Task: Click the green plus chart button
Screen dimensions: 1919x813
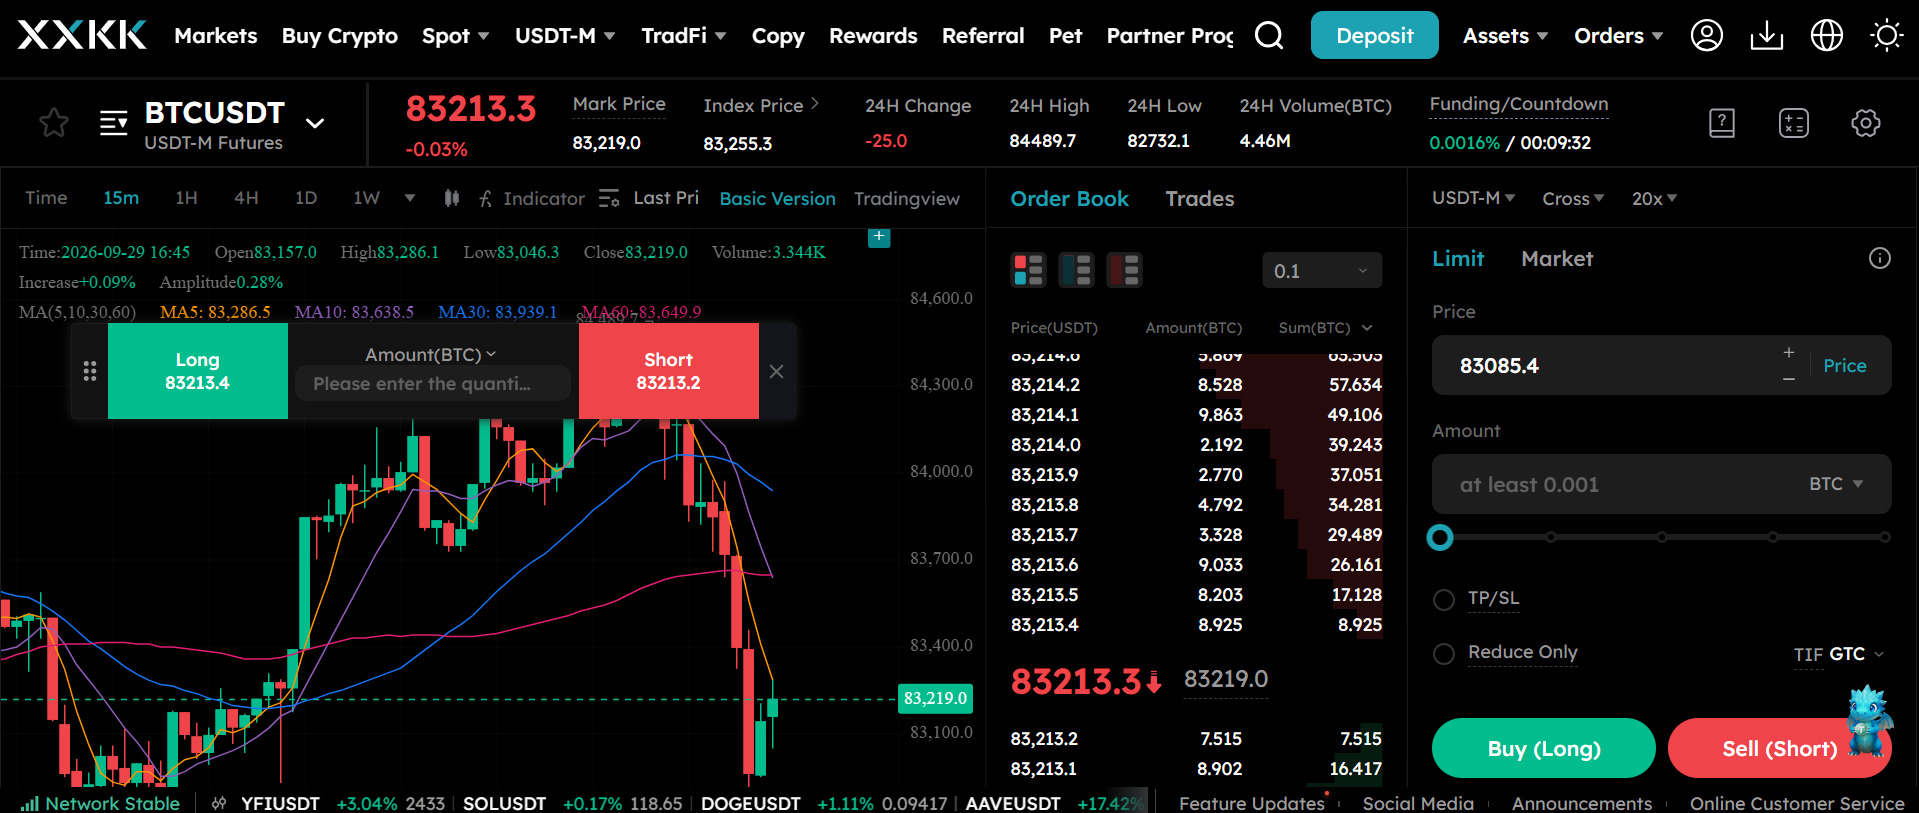Action: [x=879, y=237]
